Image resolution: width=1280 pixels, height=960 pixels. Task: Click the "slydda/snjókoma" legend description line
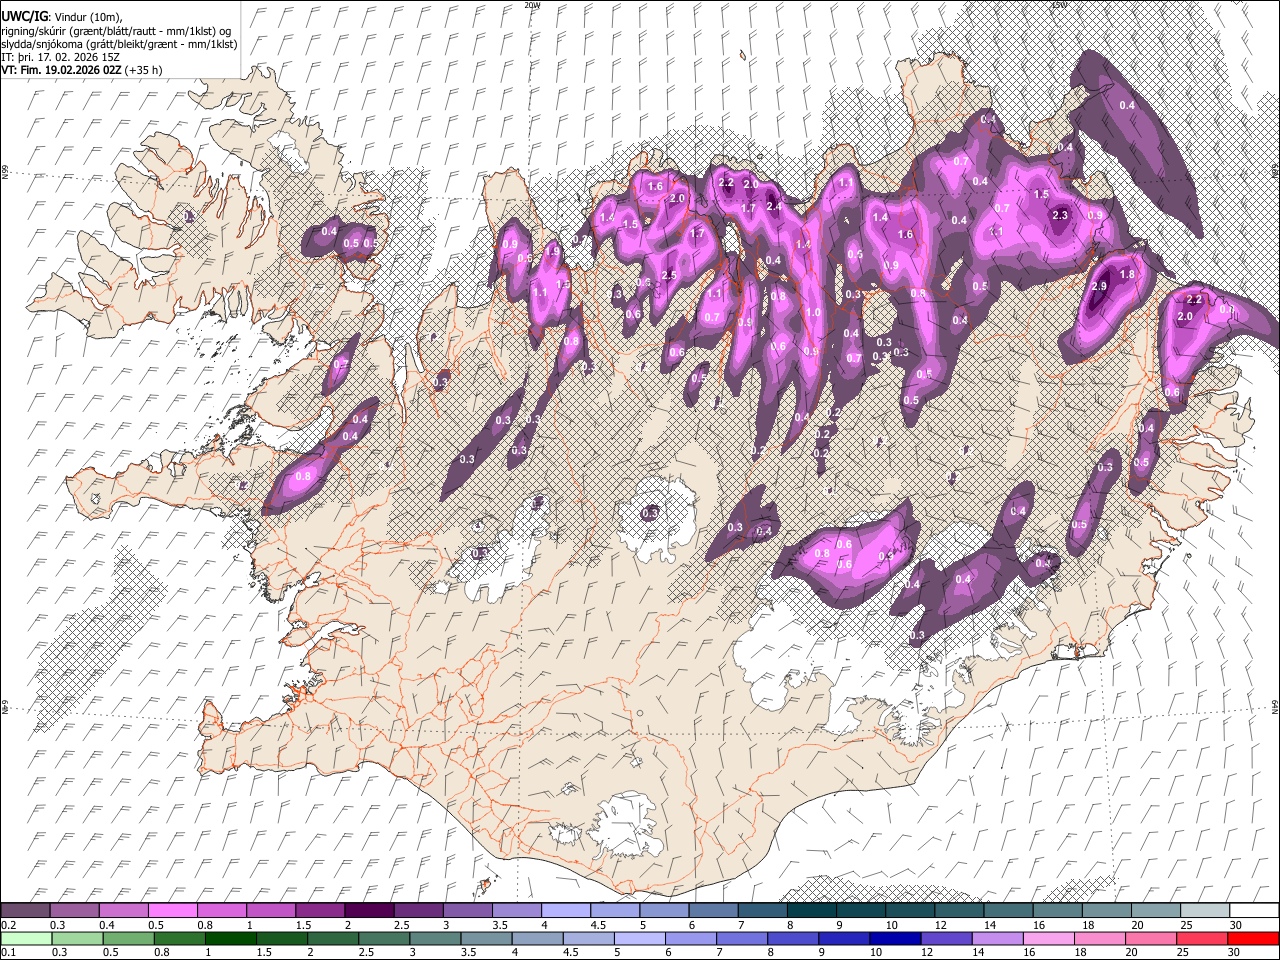pyautogui.click(x=119, y=44)
